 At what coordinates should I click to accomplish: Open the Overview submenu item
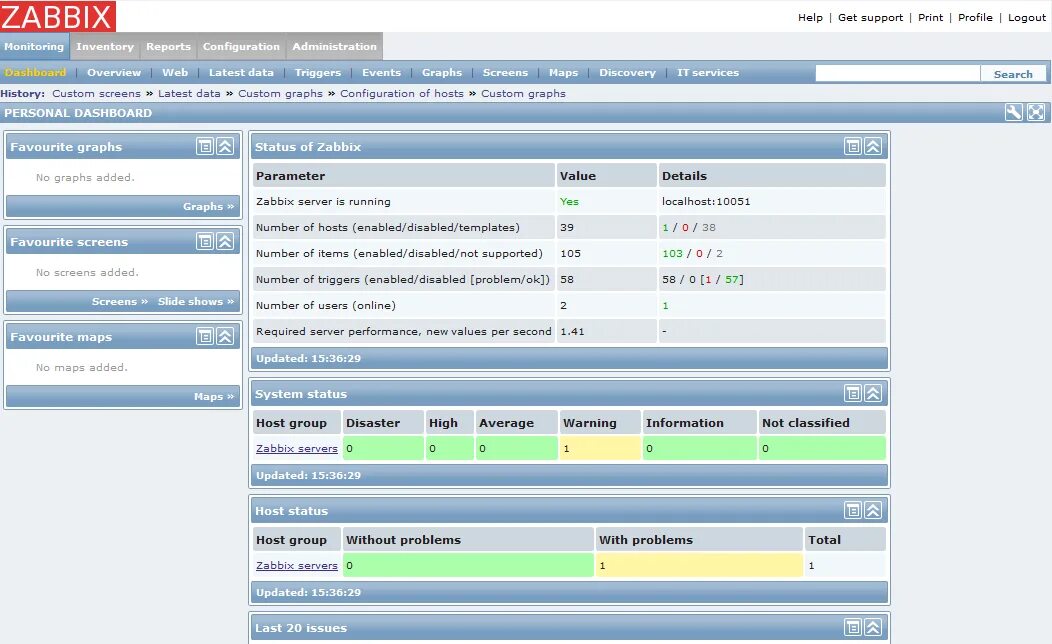[x=114, y=72]
